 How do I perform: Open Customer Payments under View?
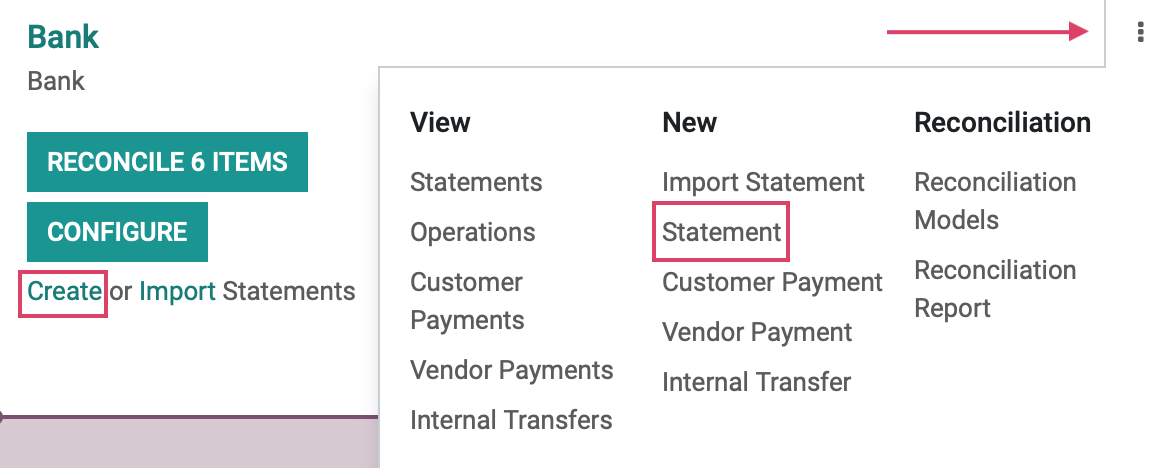[x=467, y=301]
